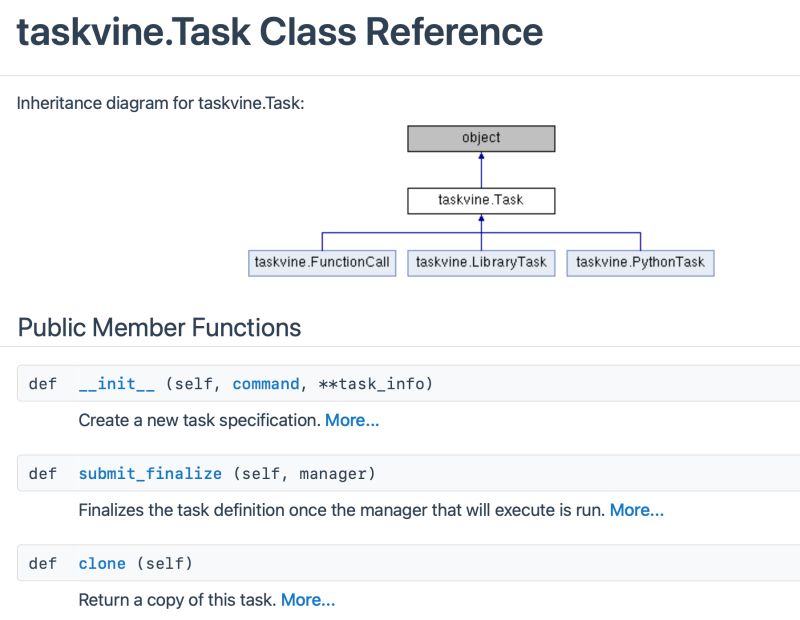Click the taskvine.Task node in the diagram

(x=481, y=200)
